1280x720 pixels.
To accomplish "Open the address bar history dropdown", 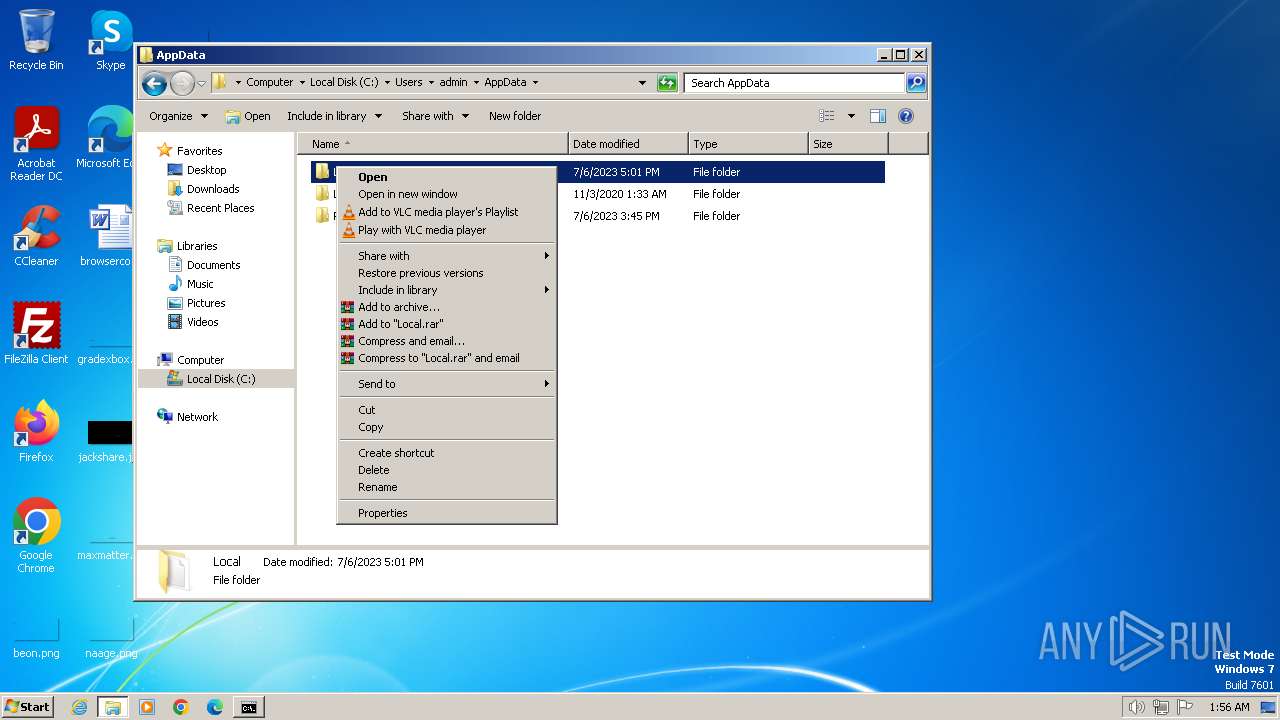I will pos(642,83).
